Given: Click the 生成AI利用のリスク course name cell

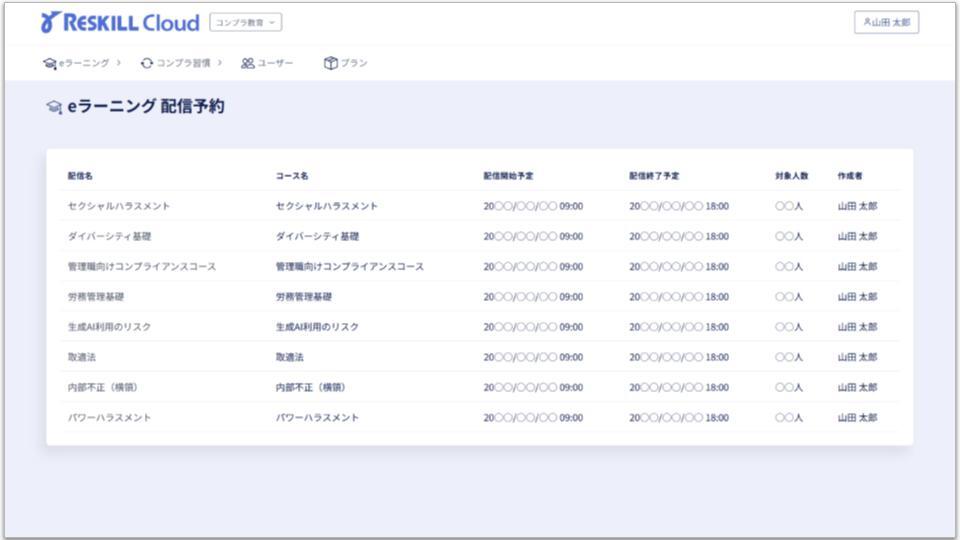Looking at the screenshot, I should (317, 327).
